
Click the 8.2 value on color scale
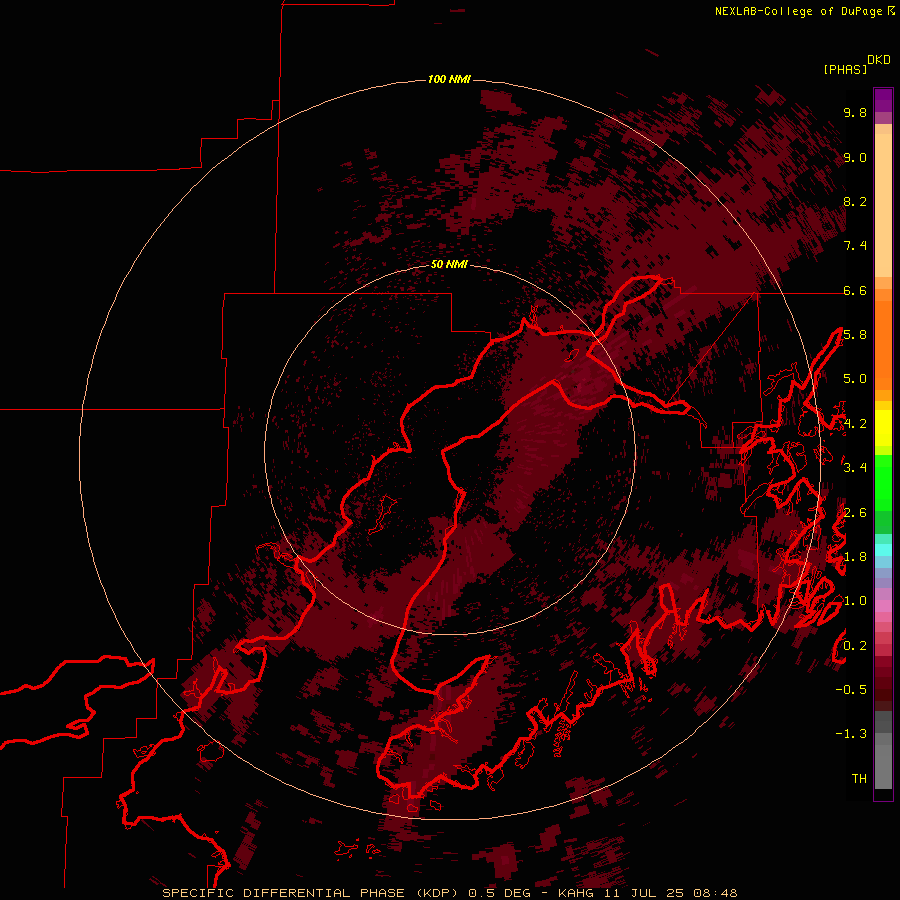(x=855, y=201)
